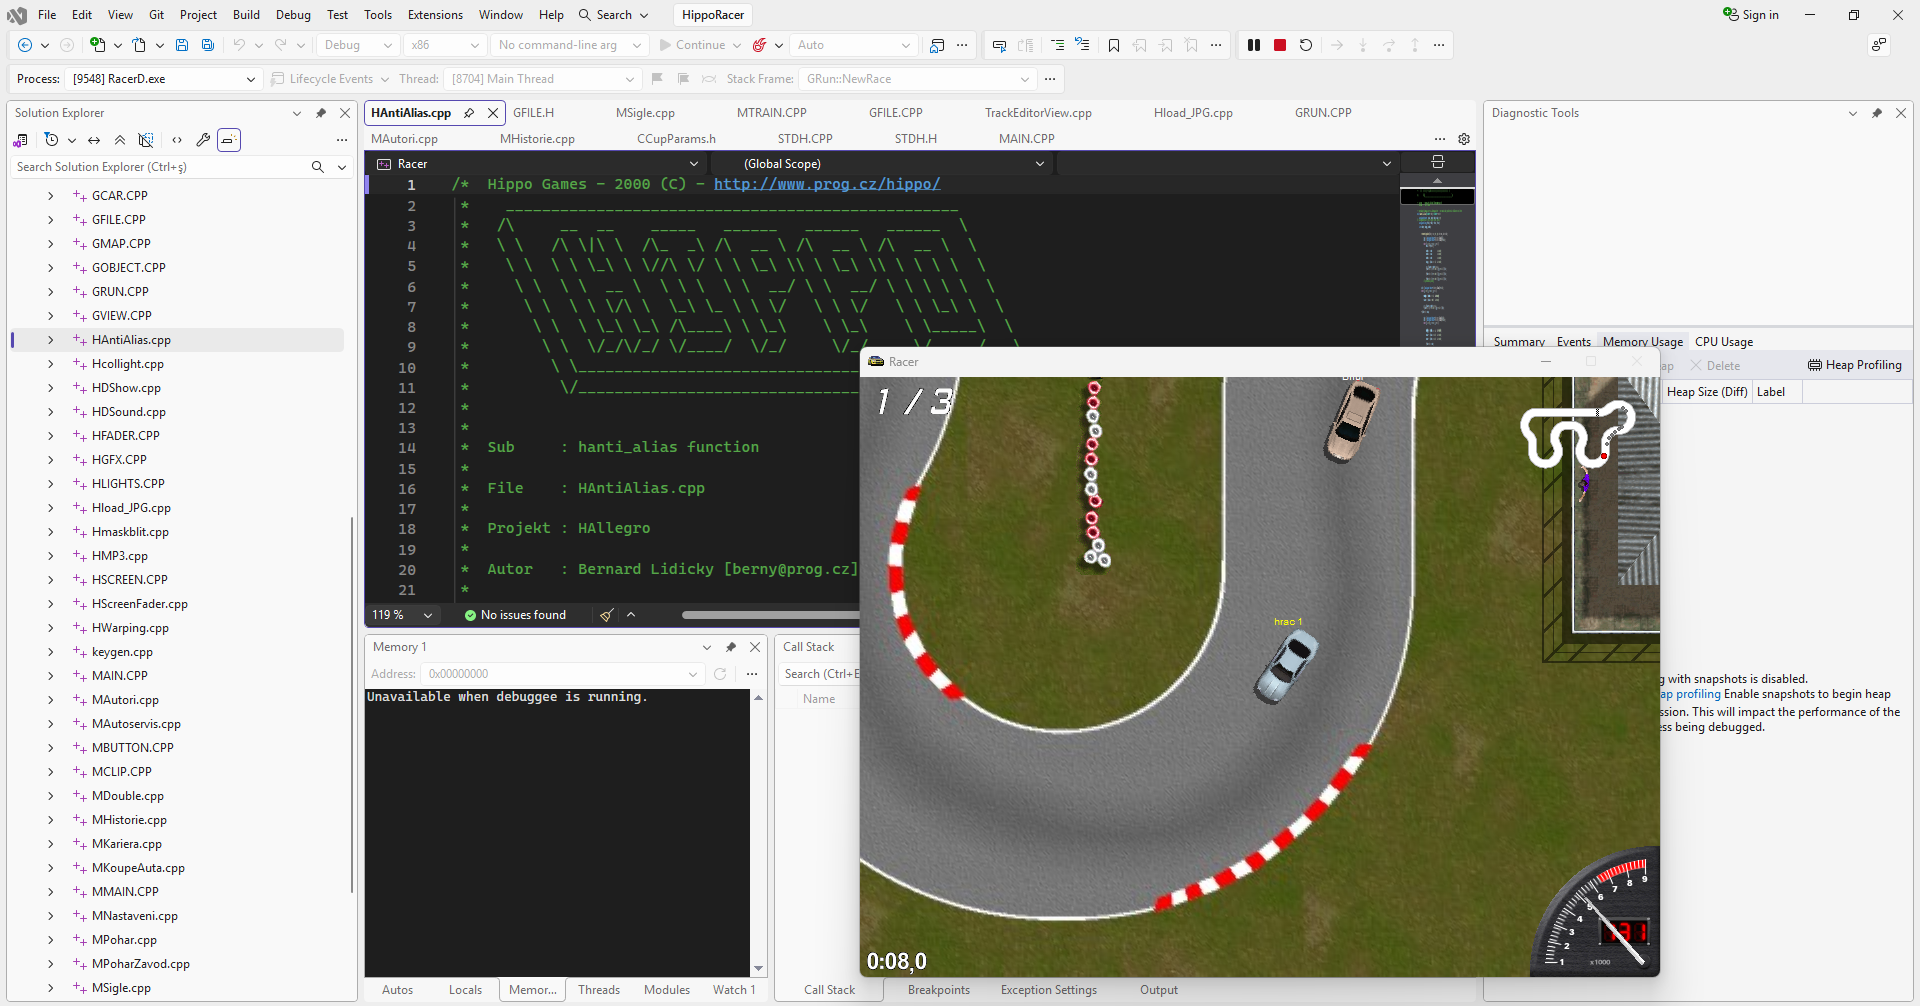The height and width of the screenshot is (1006, 1920).
Task: Open the Debug menu
Action: click(x=293, y=15)
